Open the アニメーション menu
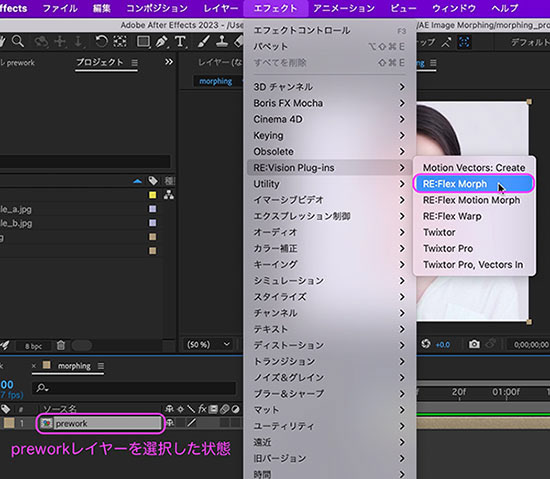Image resolution: width=550 pixels, height=479 pixels. (344, 8)
